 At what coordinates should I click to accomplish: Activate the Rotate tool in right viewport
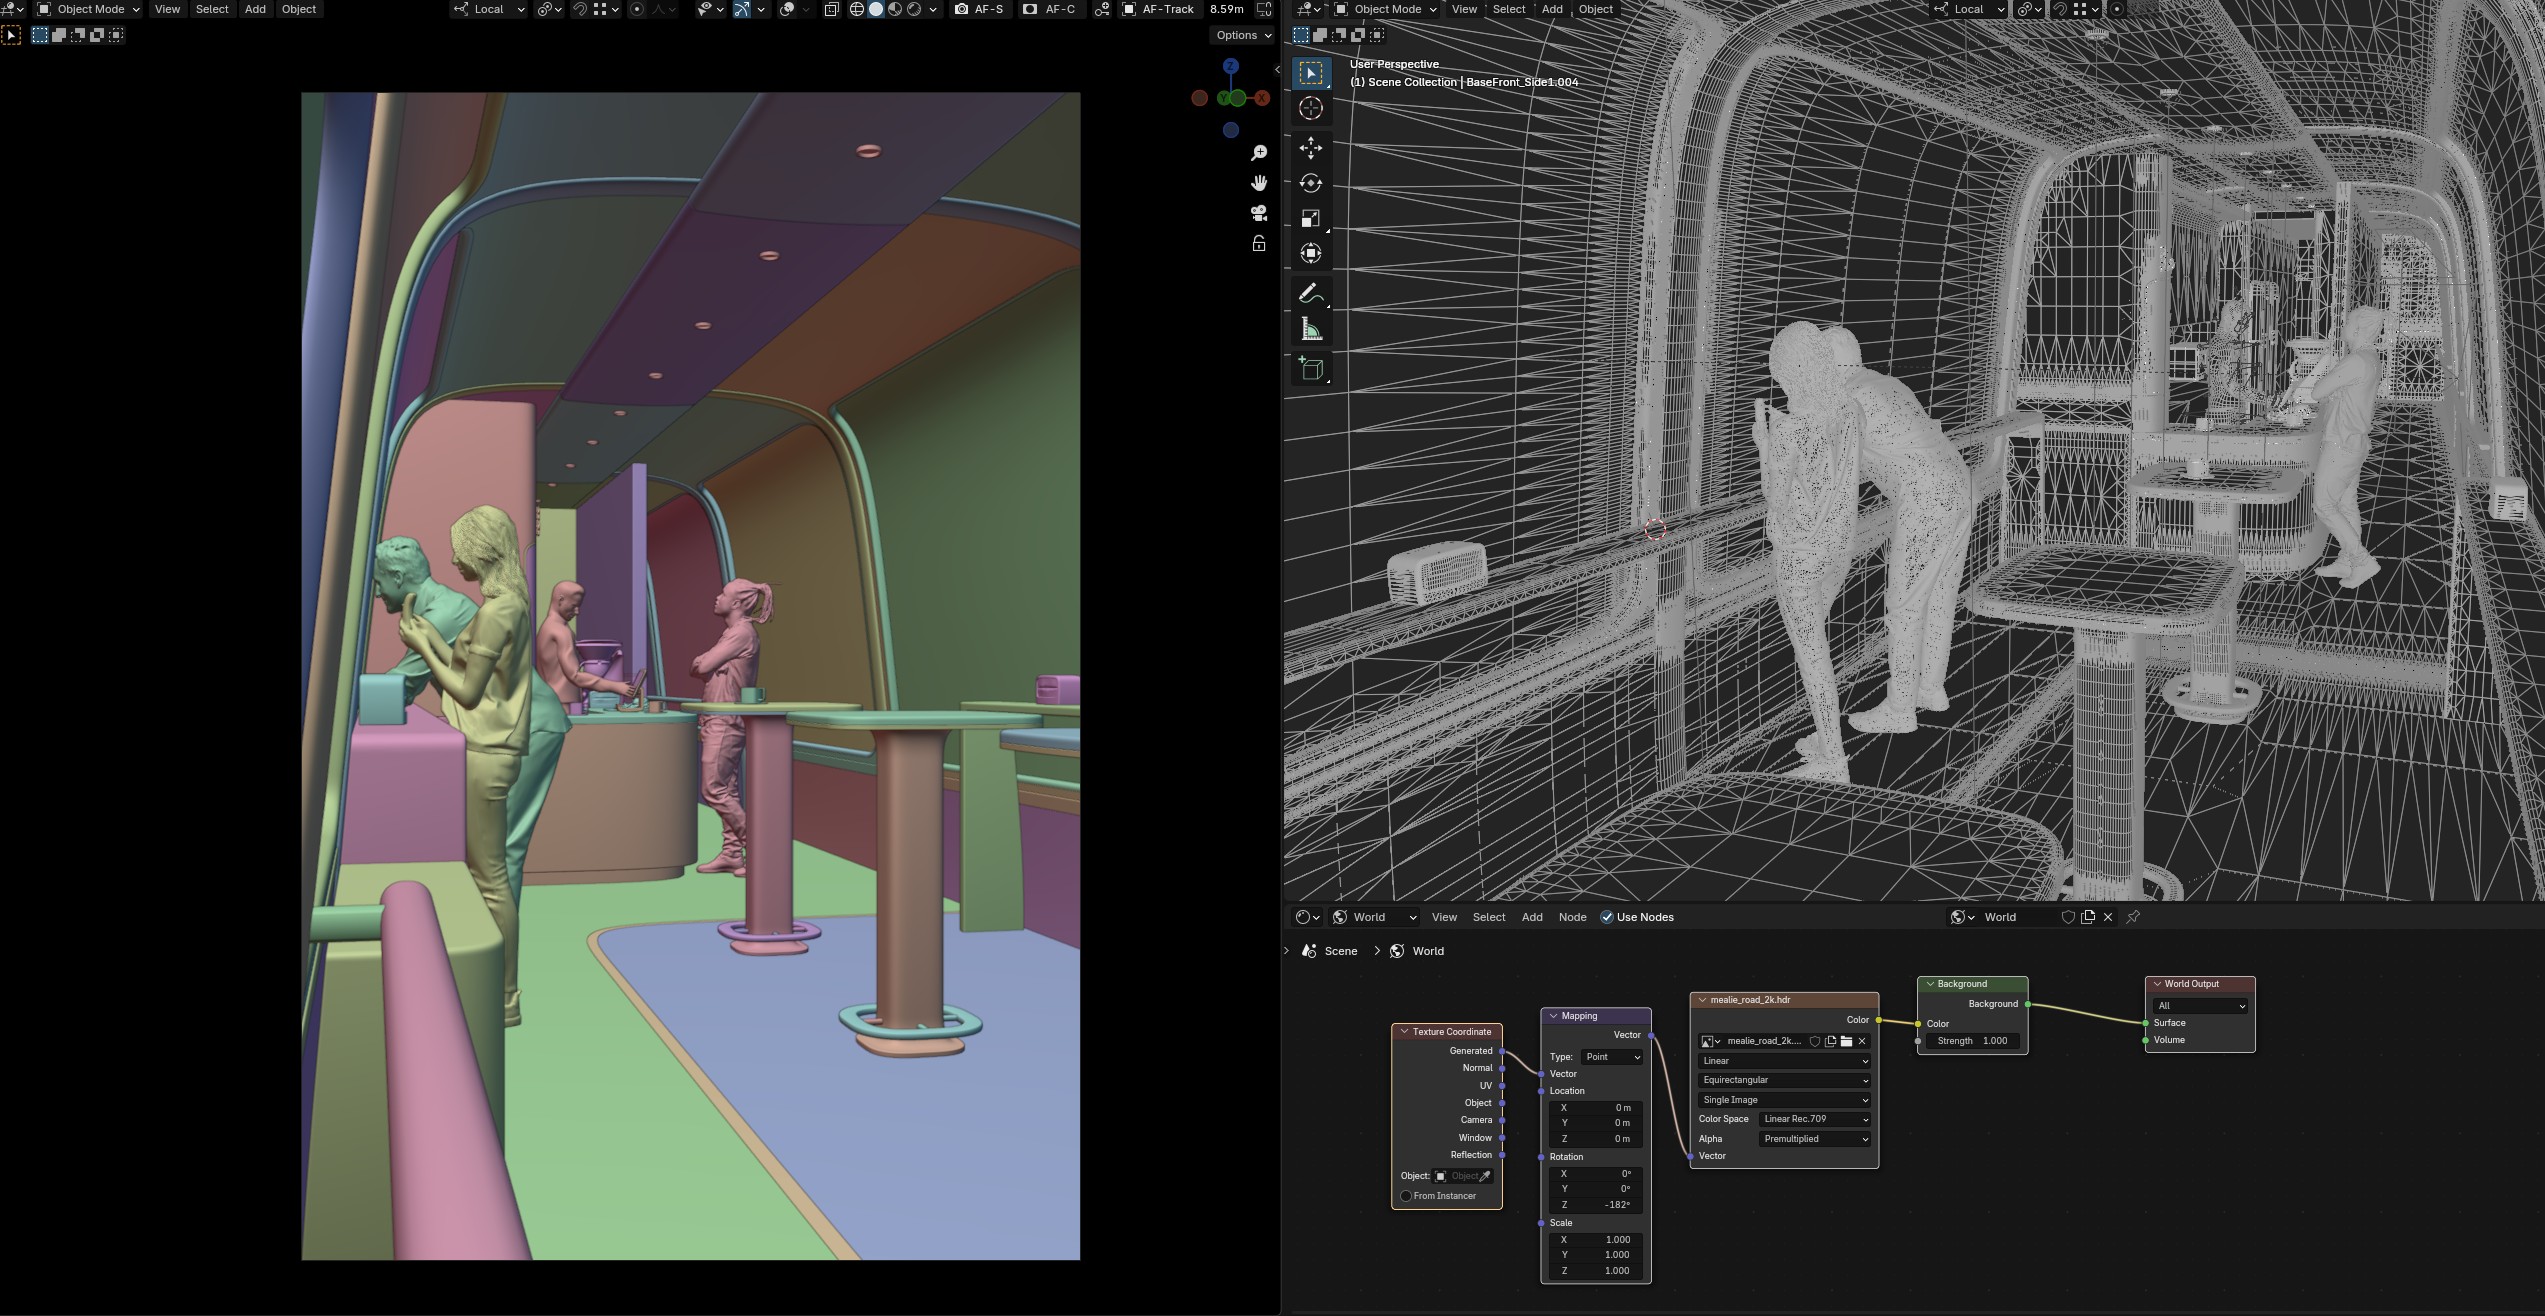pyautogui.click(x=1311, y=183)
